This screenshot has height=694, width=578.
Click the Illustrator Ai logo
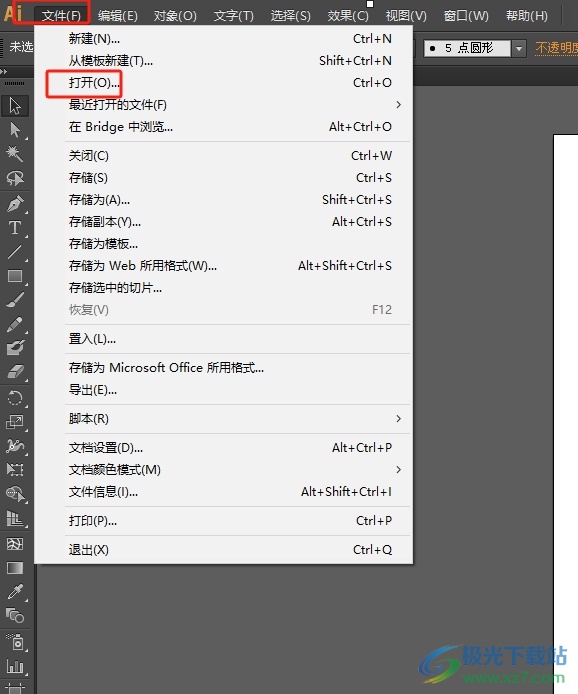point(13,12)
